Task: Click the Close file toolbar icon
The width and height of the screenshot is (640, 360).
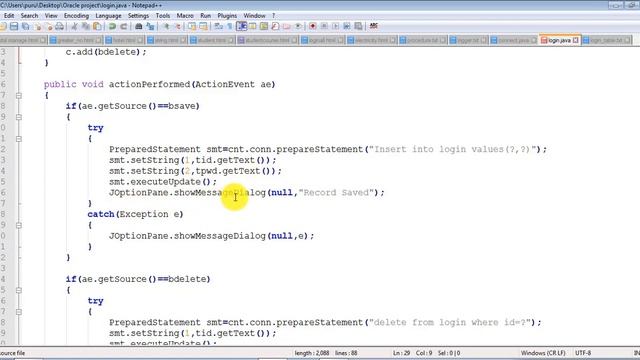Action: [x=38, y=27]
